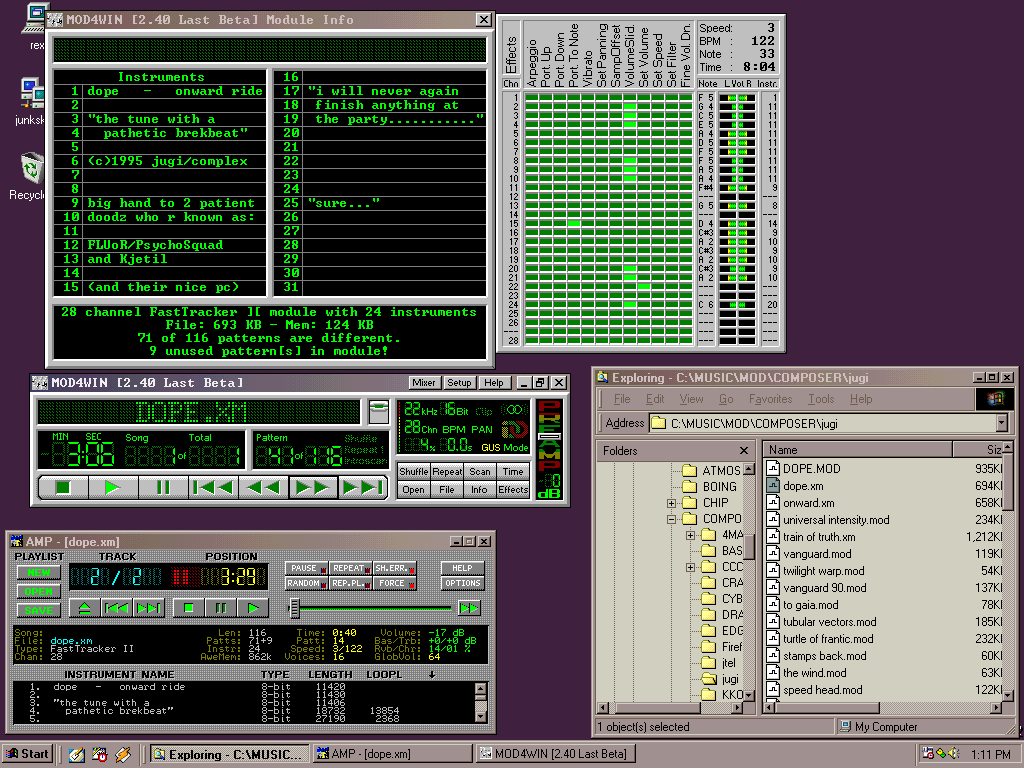The image size is (1024, 768).
Task: Open the Tools menu in Explorer
Action: pos(821,399)
